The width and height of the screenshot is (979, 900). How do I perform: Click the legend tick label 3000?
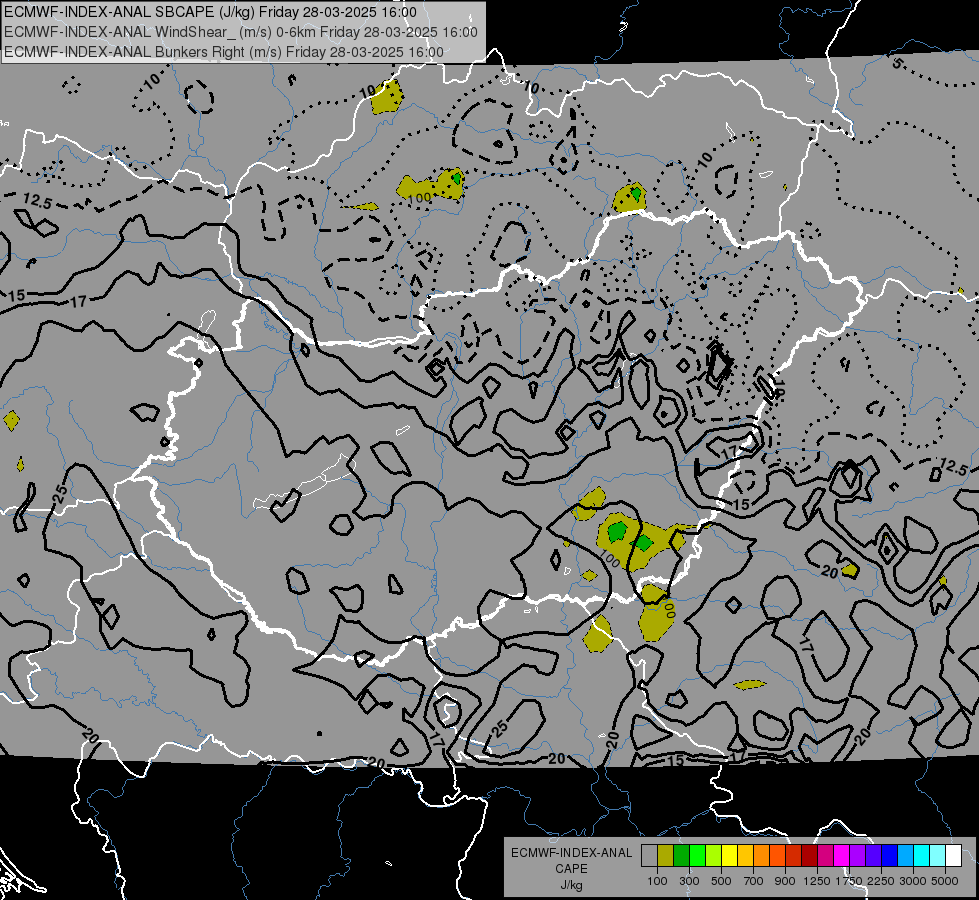click(x=912, y=881)
